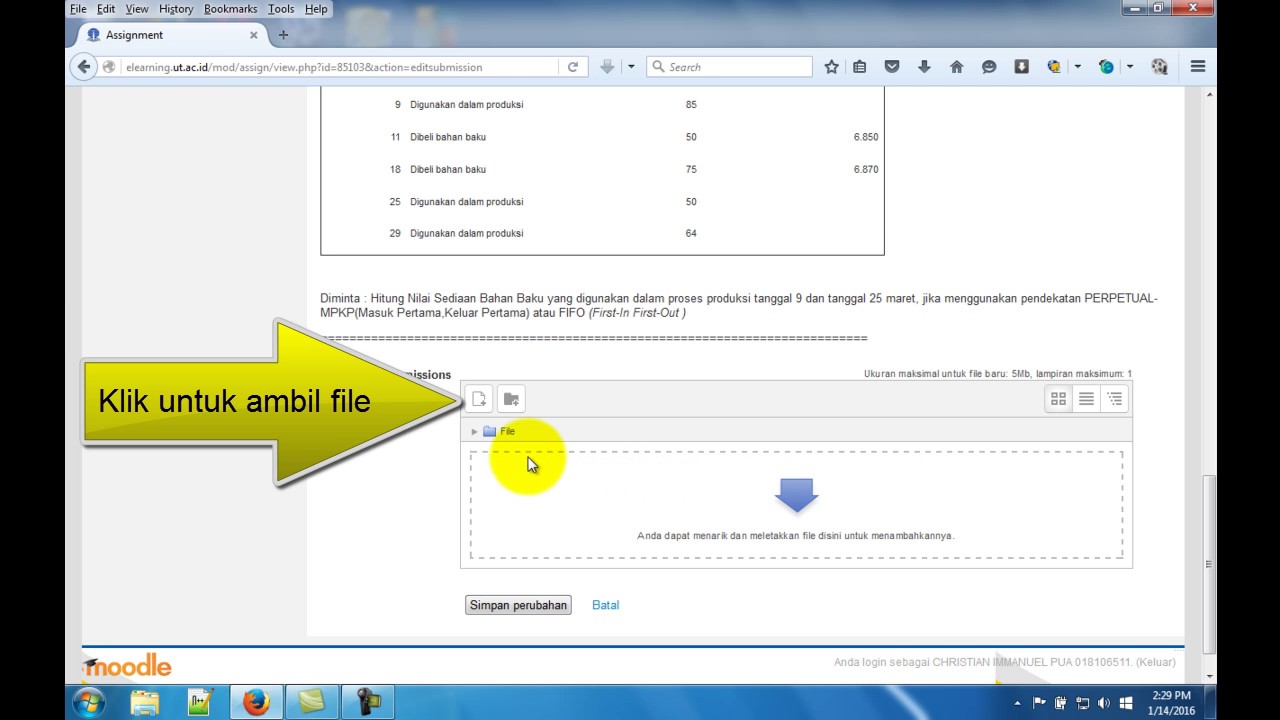Open dropdown next to download helper icon

click(x=631, y=67)
